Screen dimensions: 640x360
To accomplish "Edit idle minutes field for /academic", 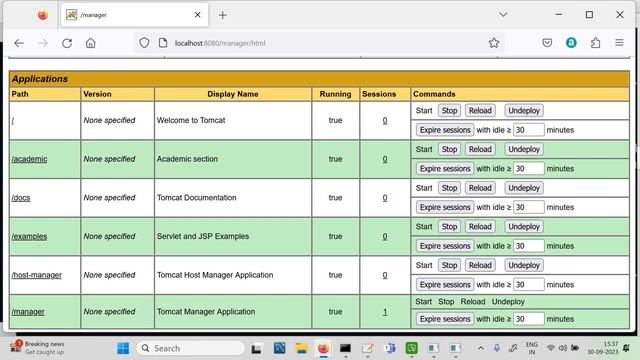I will [x=529, y=169].
